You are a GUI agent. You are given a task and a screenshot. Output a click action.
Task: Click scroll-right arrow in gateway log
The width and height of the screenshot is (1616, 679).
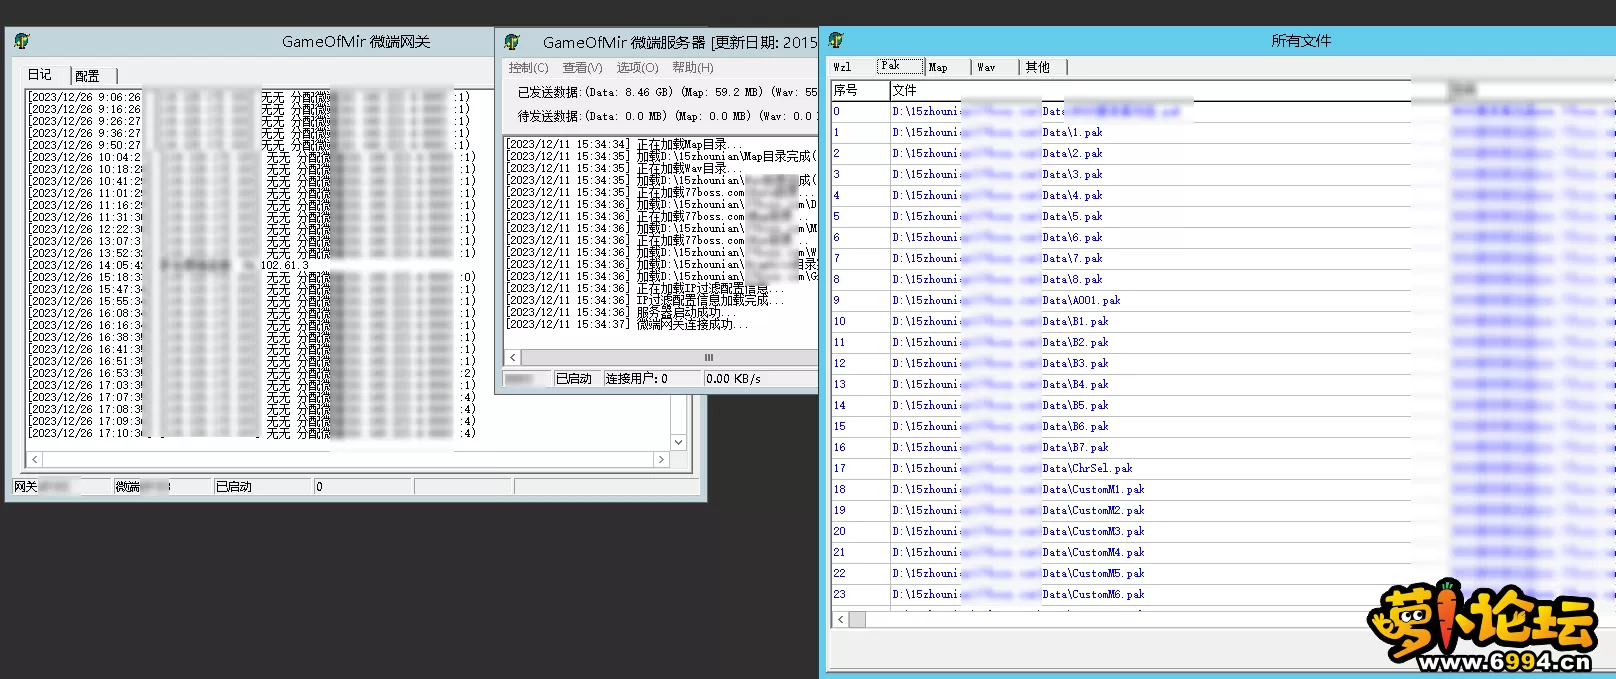click(660, 459)
